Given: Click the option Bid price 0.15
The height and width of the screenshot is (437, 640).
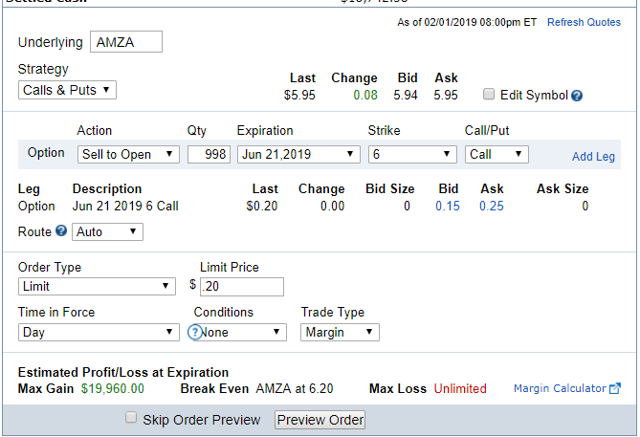Looking at the screenshot, I should pos(447,206).
